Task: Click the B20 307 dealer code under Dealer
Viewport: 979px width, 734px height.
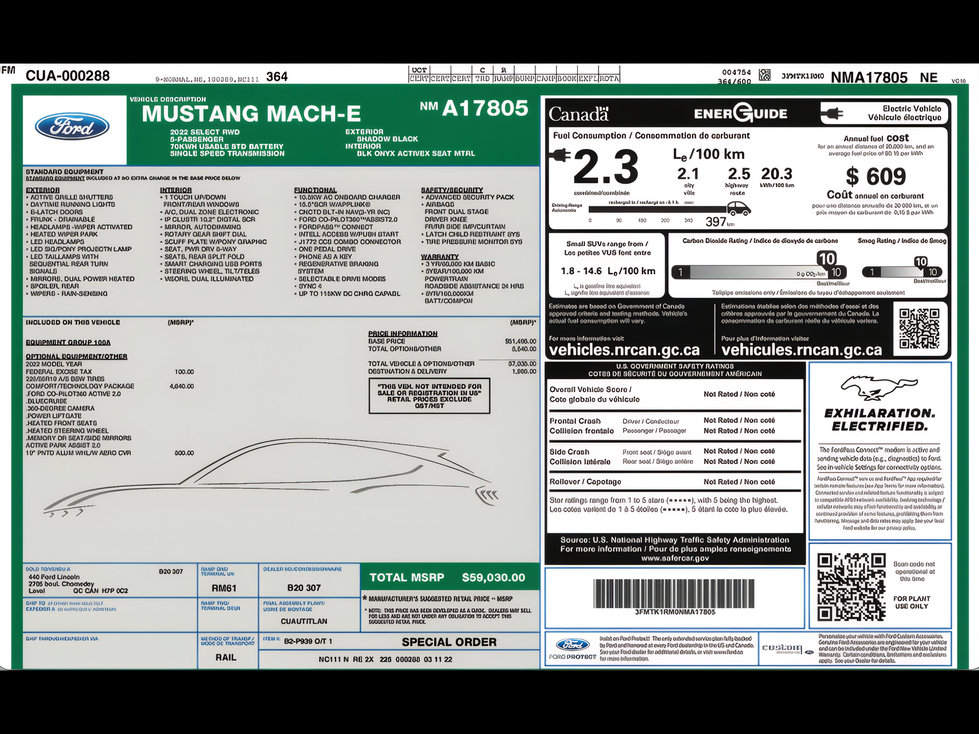Action: [x=304, y=588]
